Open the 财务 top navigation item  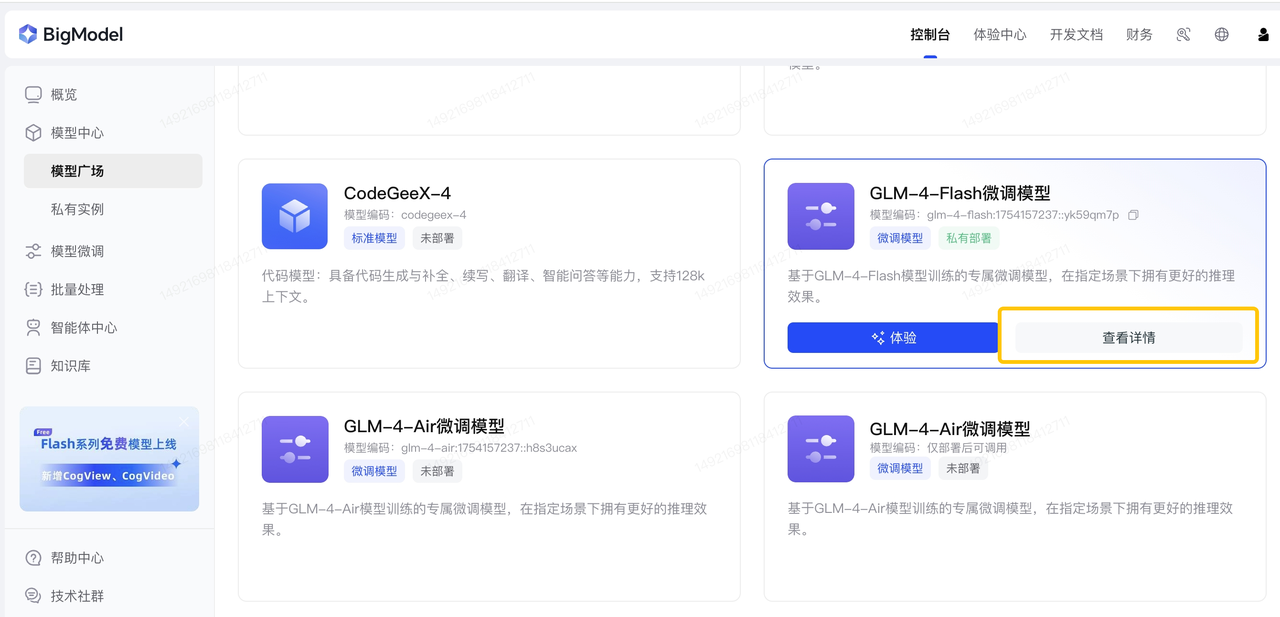1139,34
